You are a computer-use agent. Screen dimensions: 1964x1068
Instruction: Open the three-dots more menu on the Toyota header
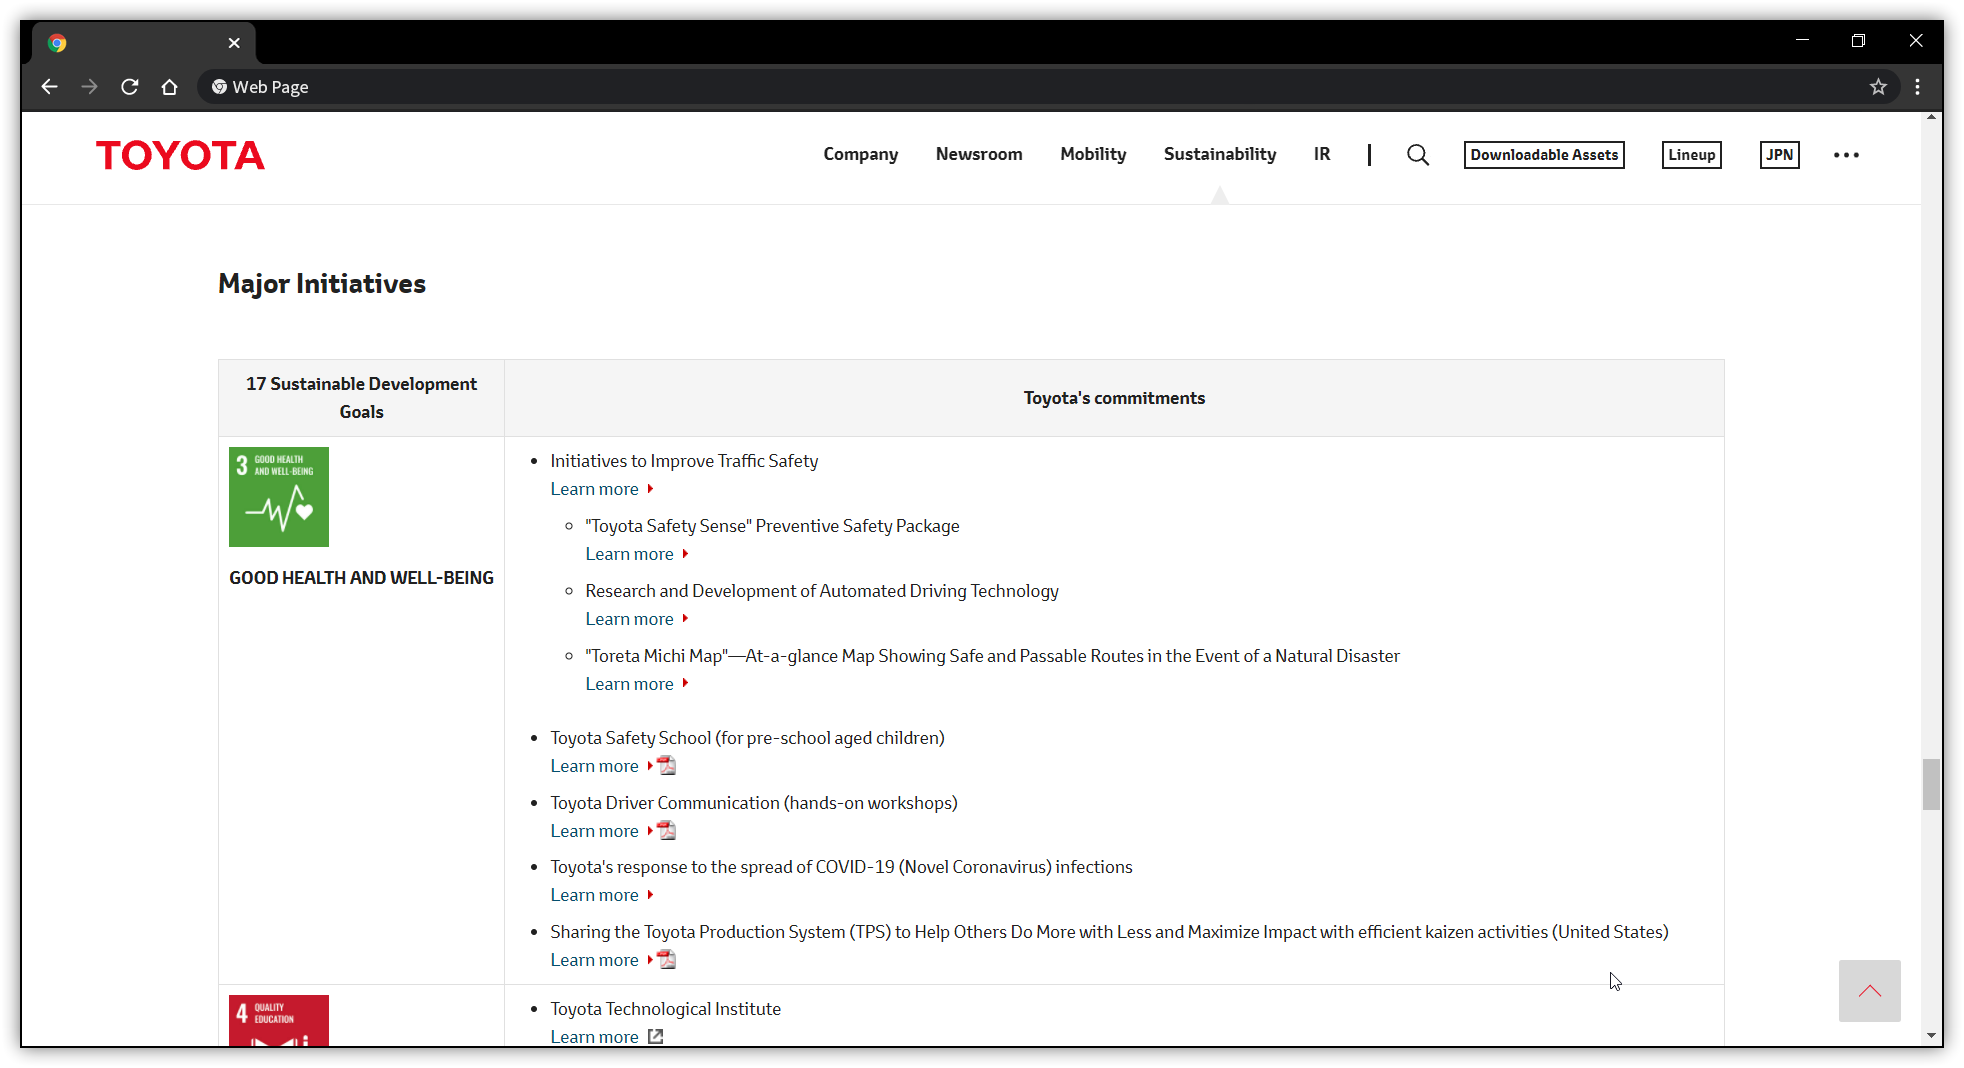(1846, 155)
